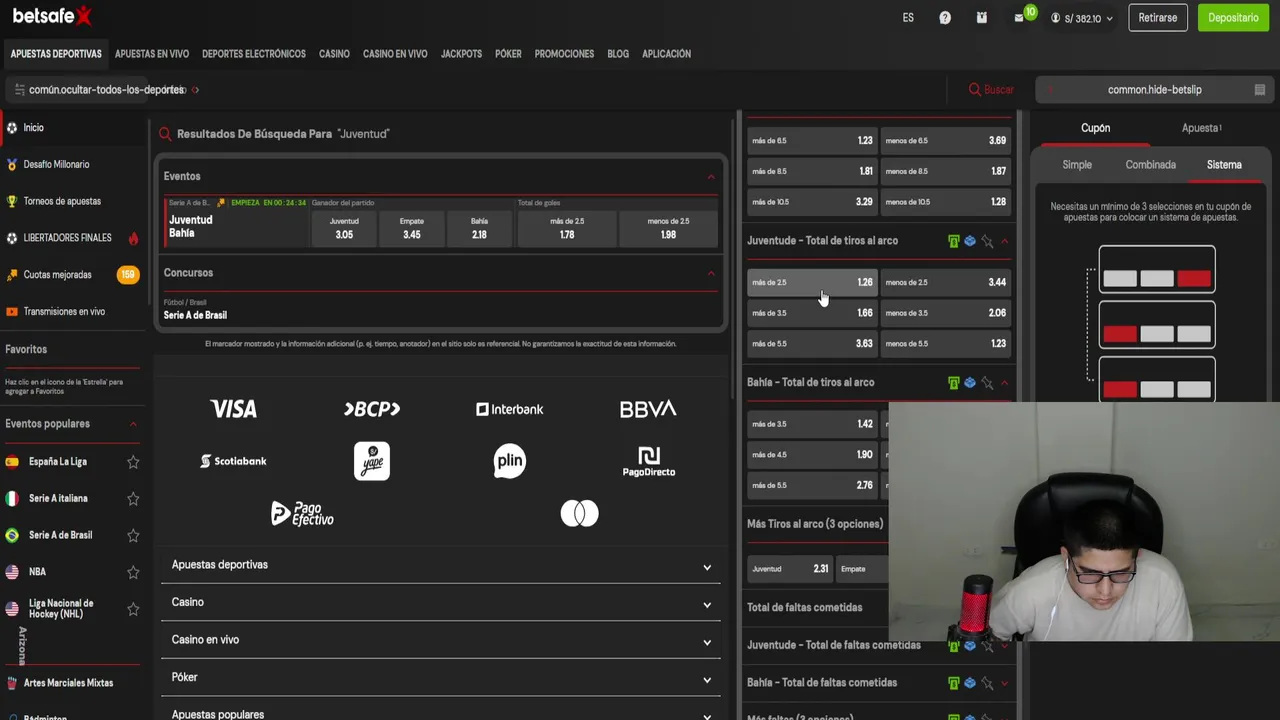Expand the Póker footer section

tap(441, 677)
